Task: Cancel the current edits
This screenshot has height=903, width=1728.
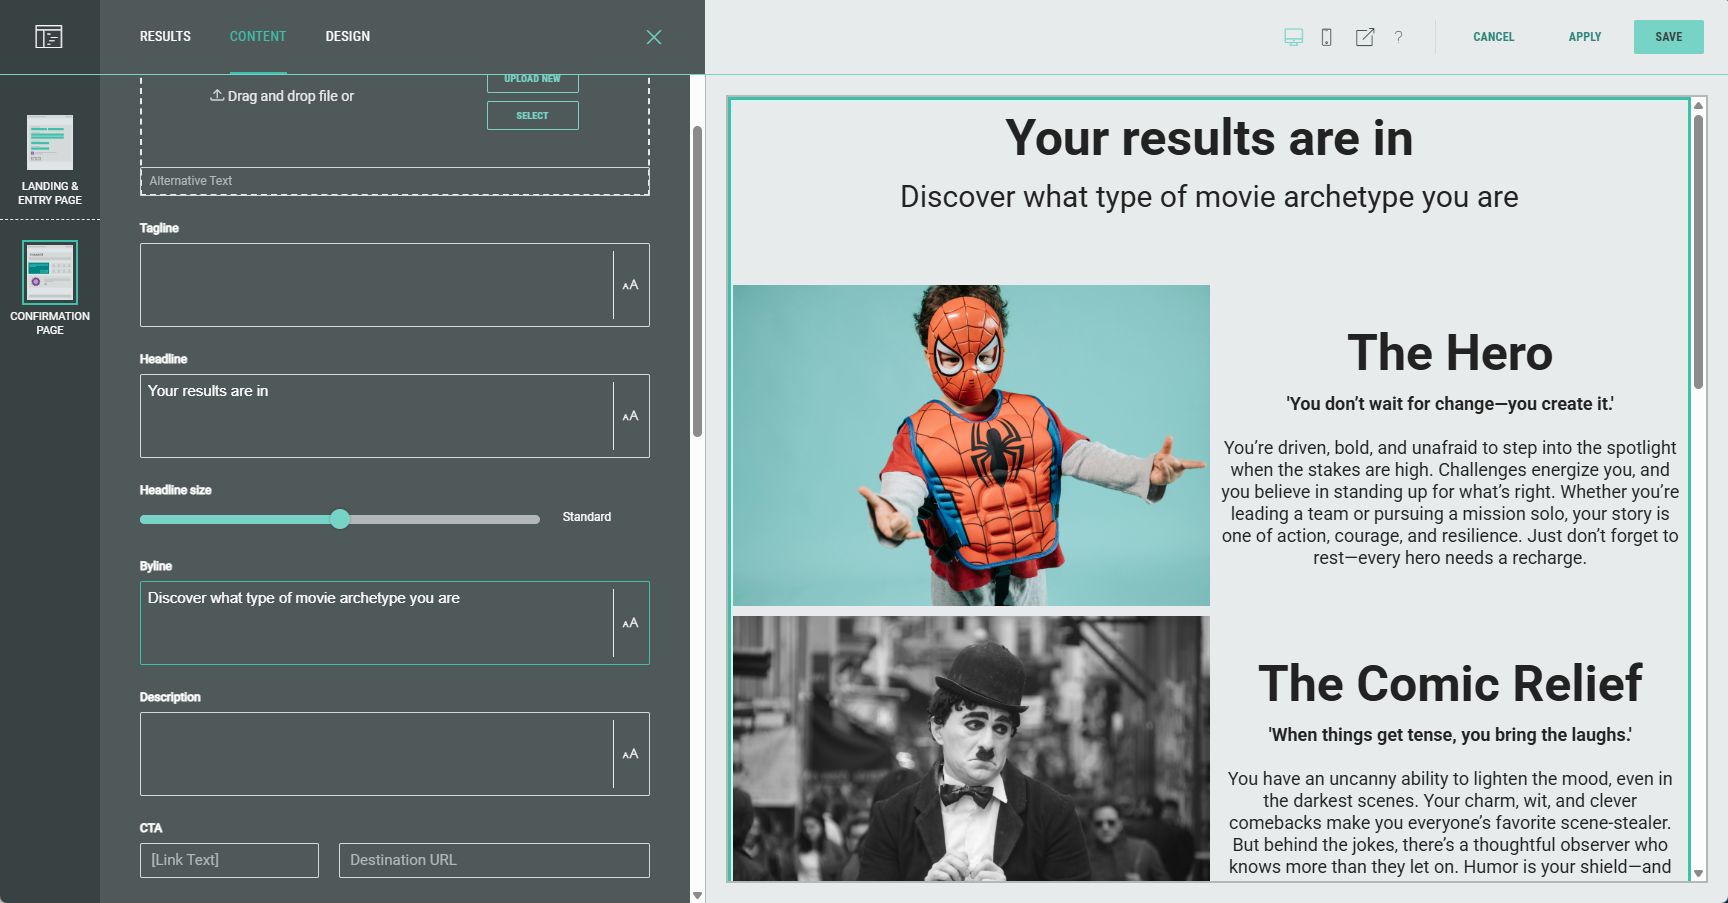Action: pyautogui.click(x=1493, y=37)
